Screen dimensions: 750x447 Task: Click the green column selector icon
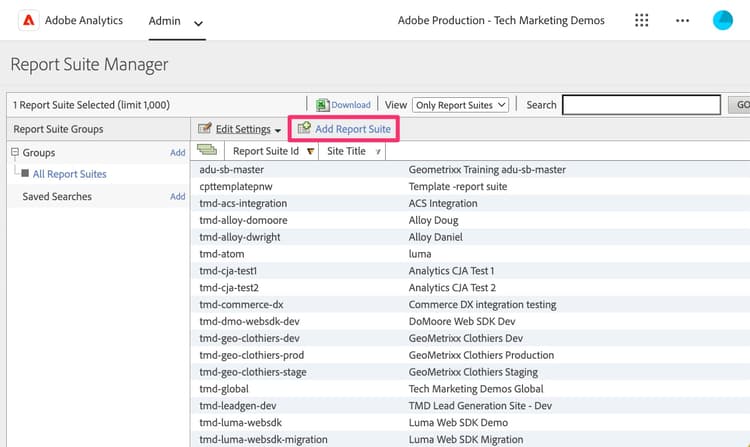pos(208,151)
